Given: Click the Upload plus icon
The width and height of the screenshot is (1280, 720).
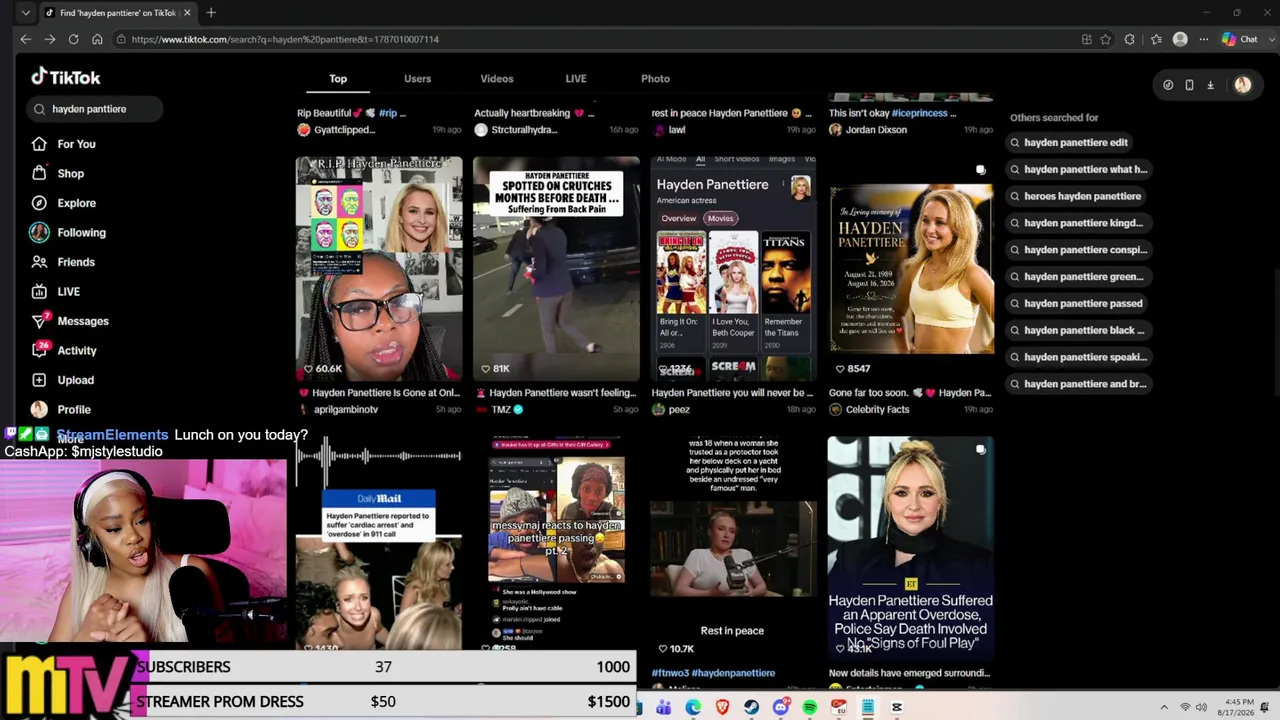Looking at the screenshot, I should [39, 380].
